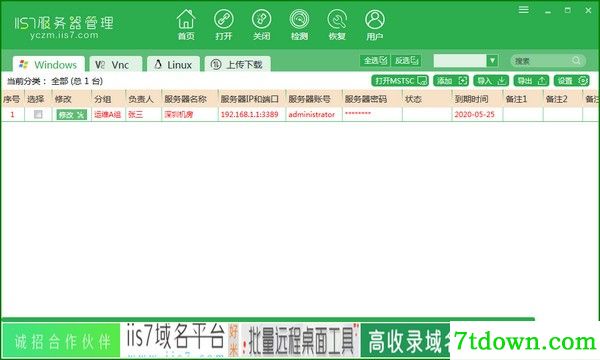600x360 pixels.
Task: Click the 关闭 close connection icon
Action: point(261,24)
